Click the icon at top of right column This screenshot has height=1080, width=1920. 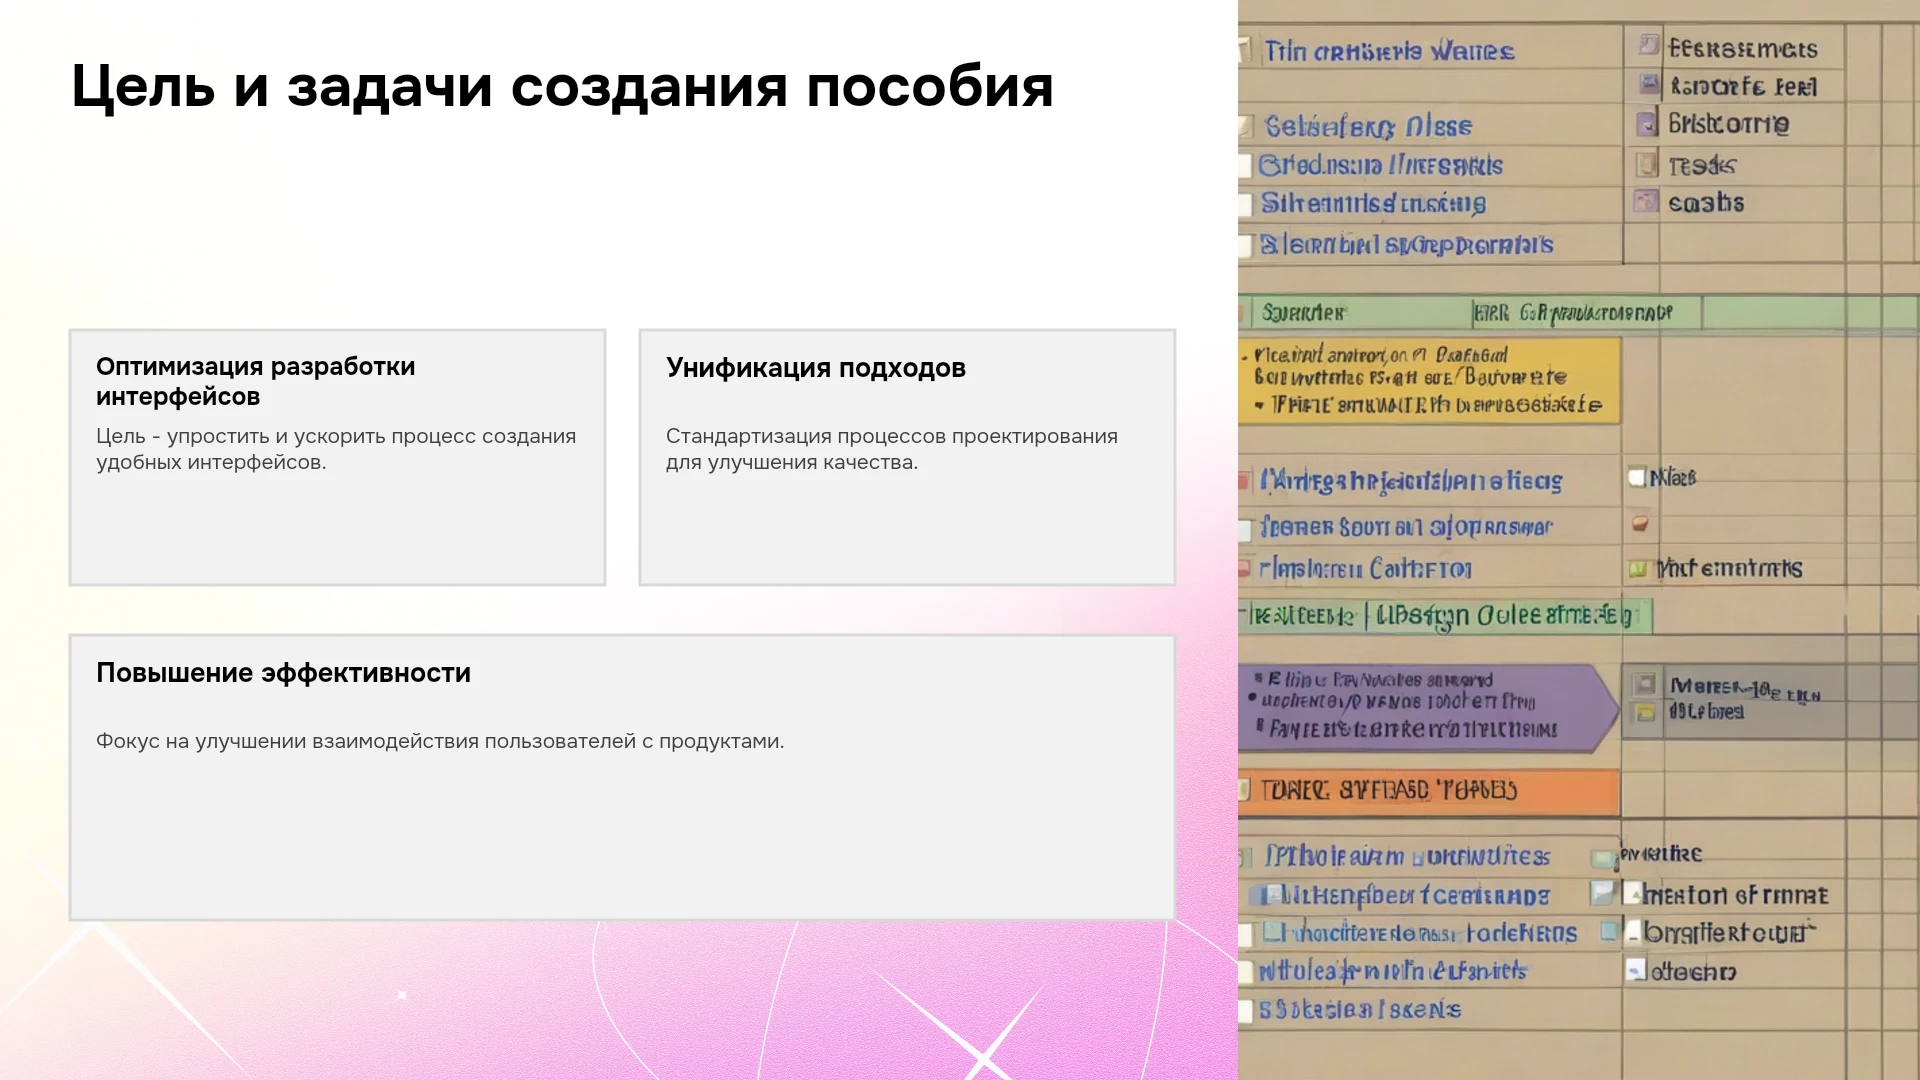point(1649,45)
